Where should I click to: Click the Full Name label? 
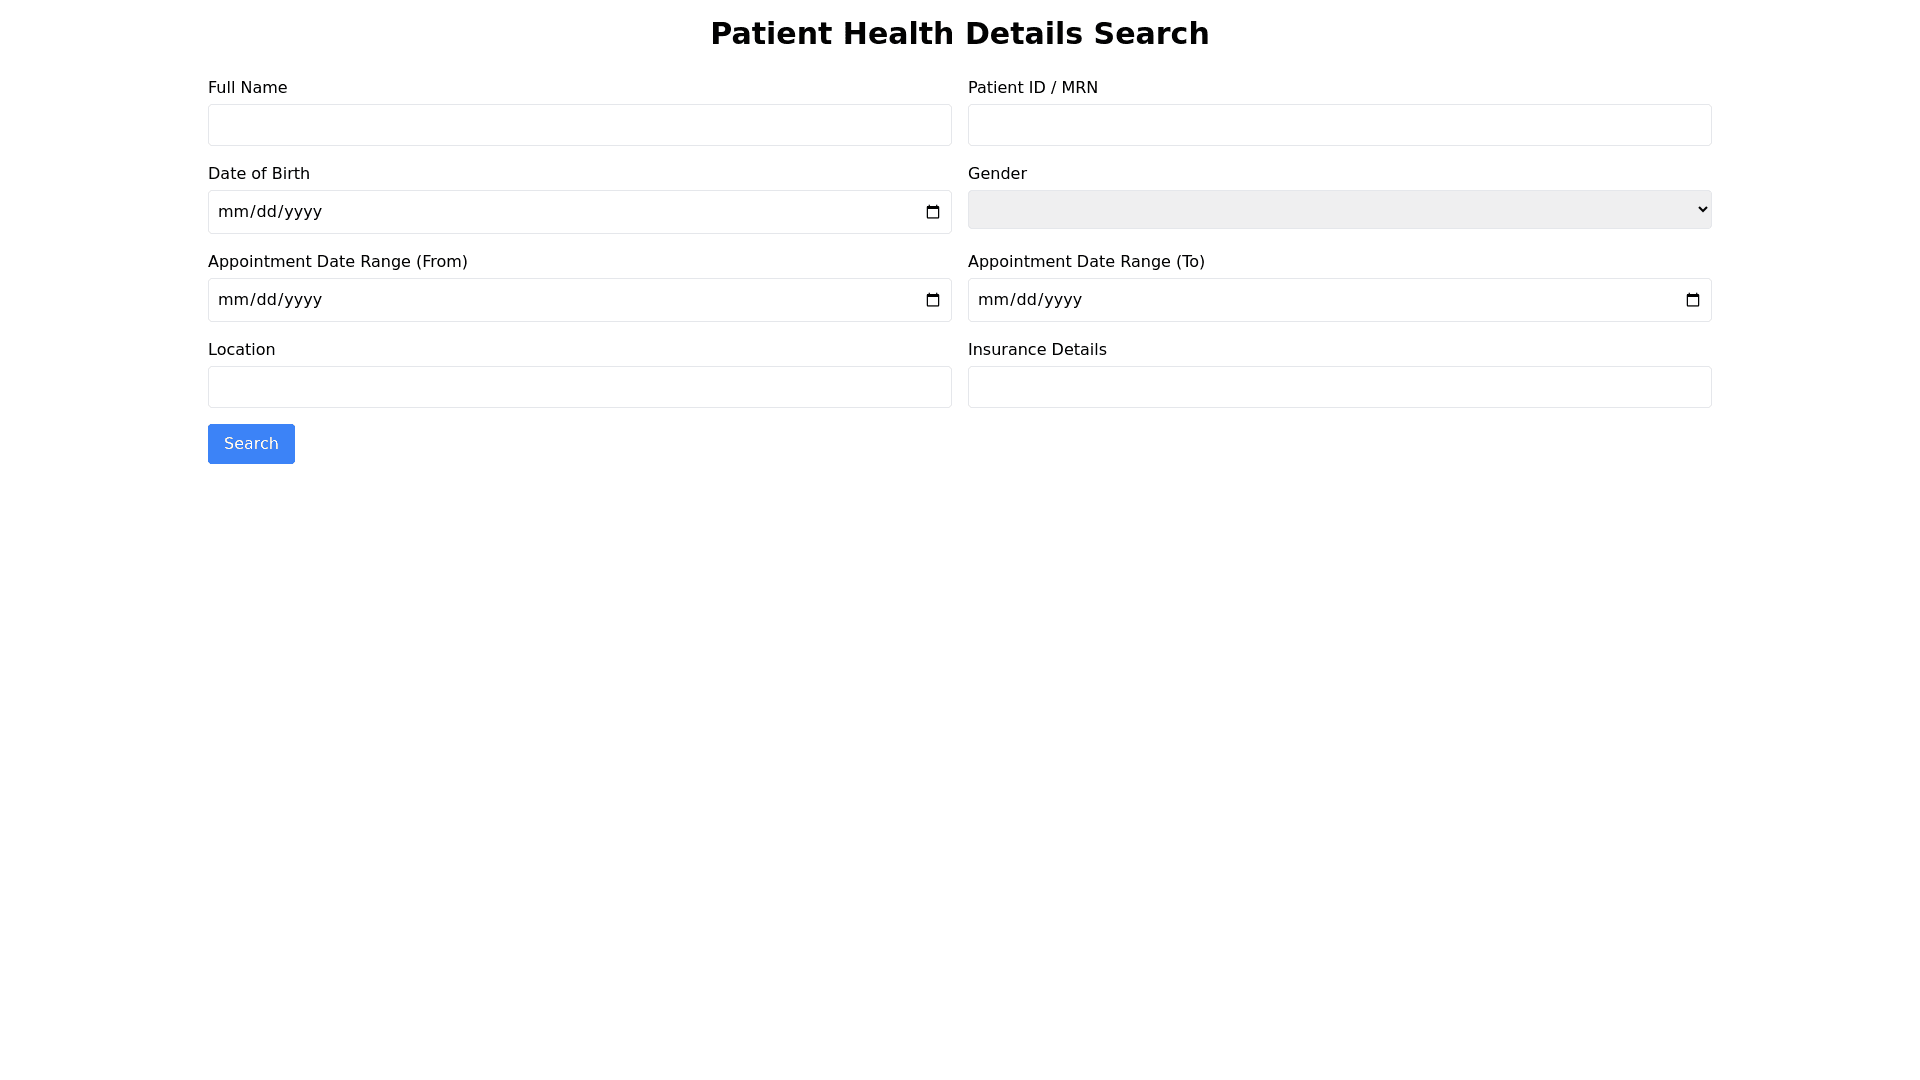tap(247, 88)
